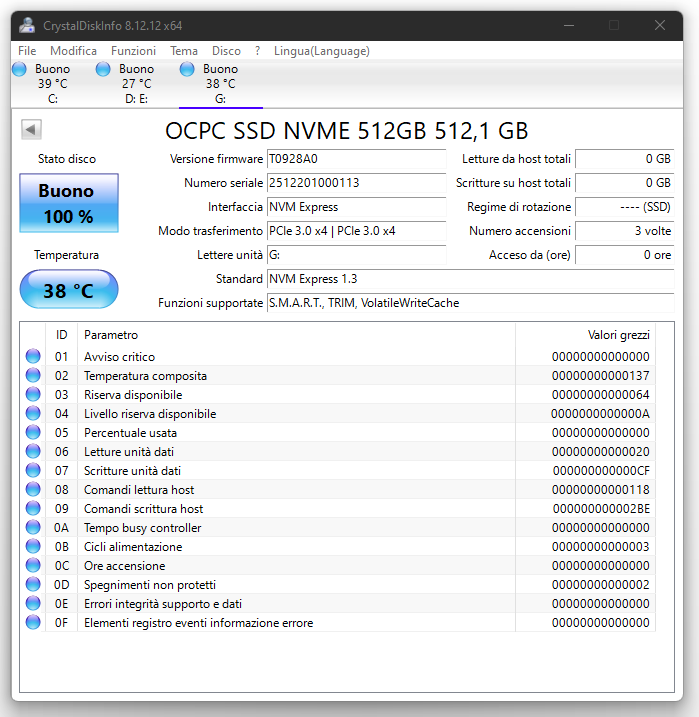Select raw value 00000000000118
The width and height of the screenshot is (699, 717).
(x=601, y=490)
